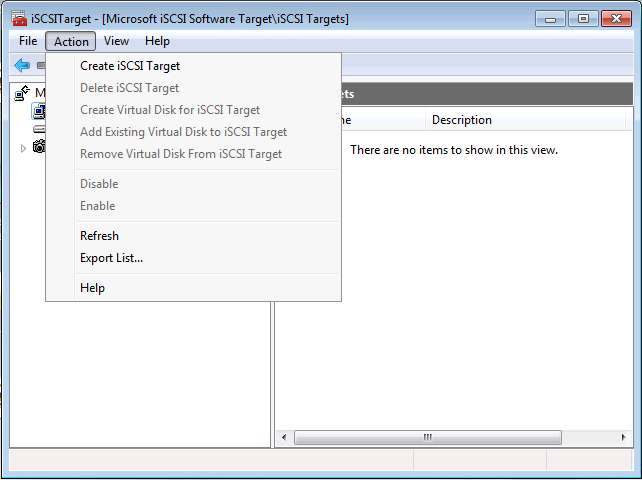Click the 'There are no items to show' text
This screenshot has height=480, width=642.
[x=454, y=150]
